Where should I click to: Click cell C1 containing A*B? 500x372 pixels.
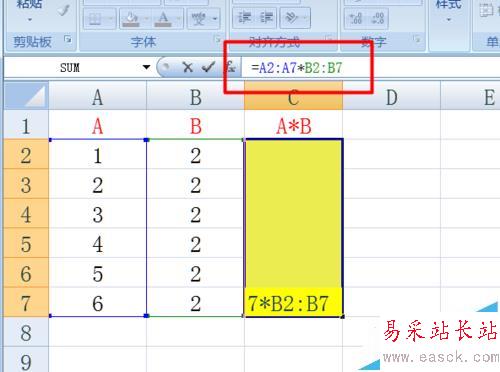293,125
